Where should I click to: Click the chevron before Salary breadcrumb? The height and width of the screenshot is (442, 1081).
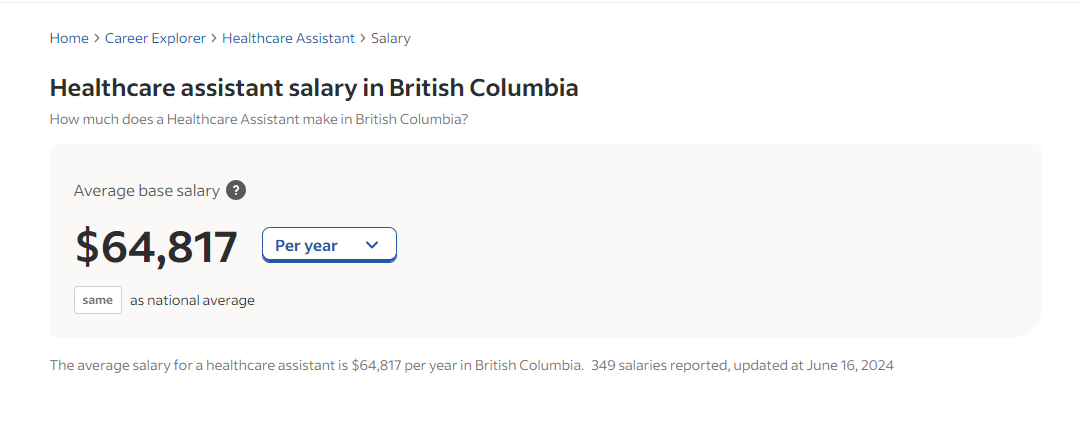363,38
